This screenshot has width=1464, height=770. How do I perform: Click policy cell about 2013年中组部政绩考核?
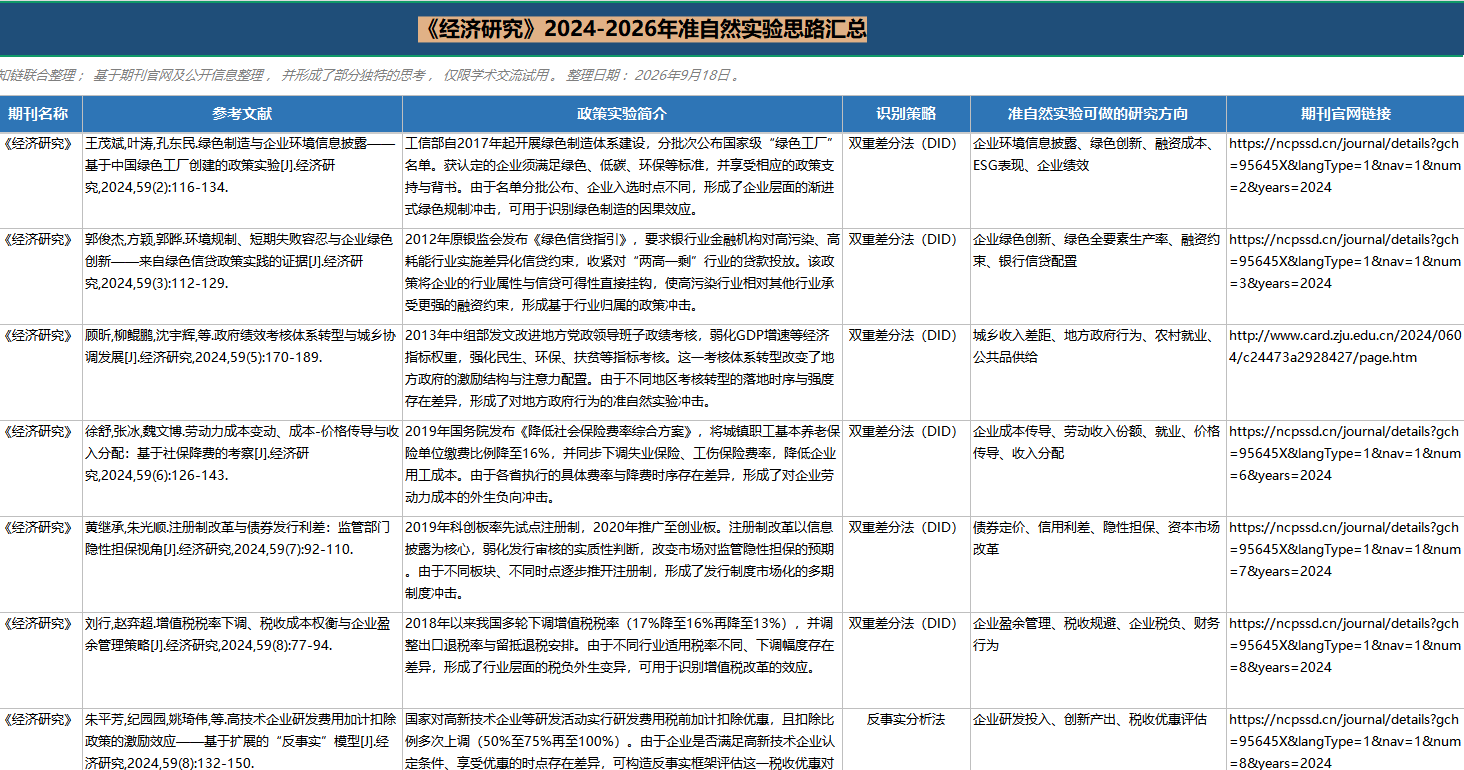(622, 372)
